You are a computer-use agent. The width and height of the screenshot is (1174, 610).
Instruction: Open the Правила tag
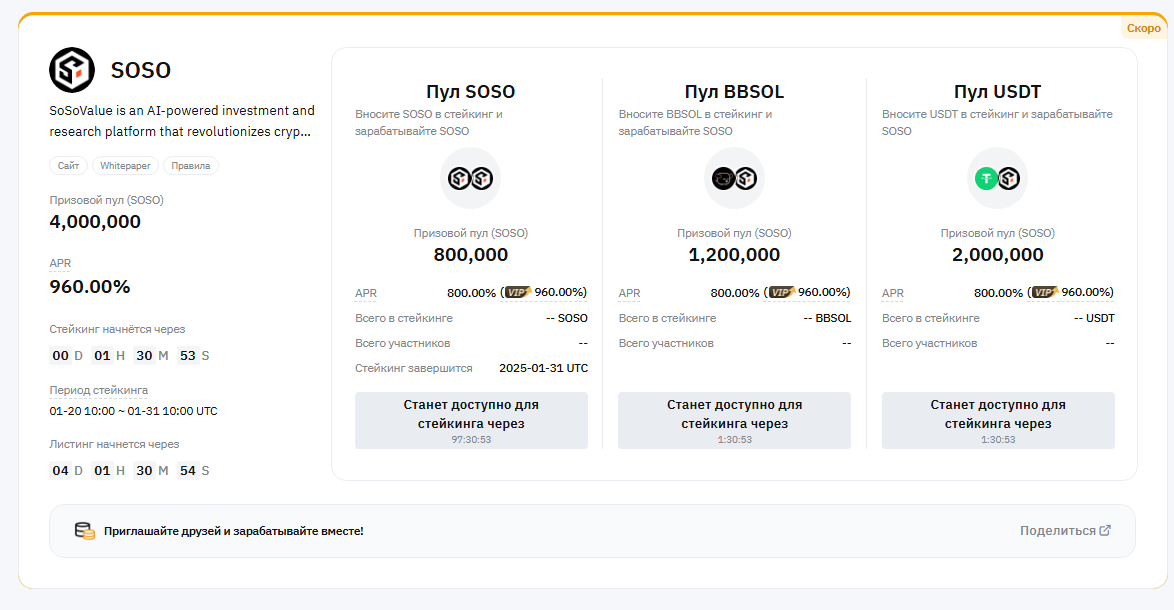pyautogui.click(x=191, y=166)
